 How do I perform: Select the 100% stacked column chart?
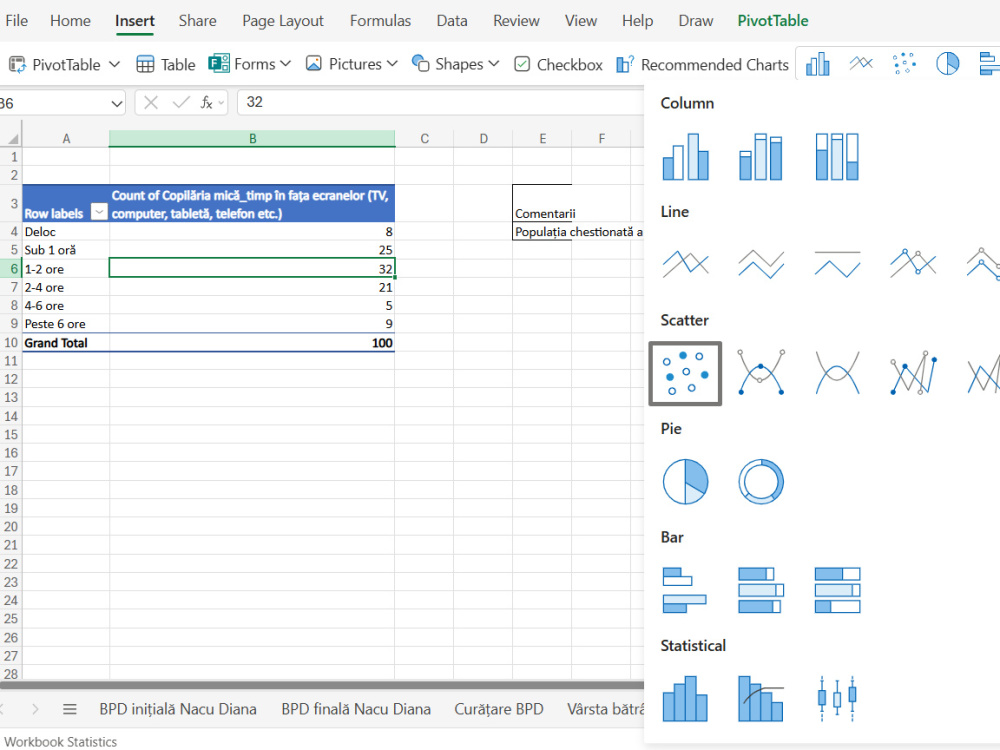point(837,157)
